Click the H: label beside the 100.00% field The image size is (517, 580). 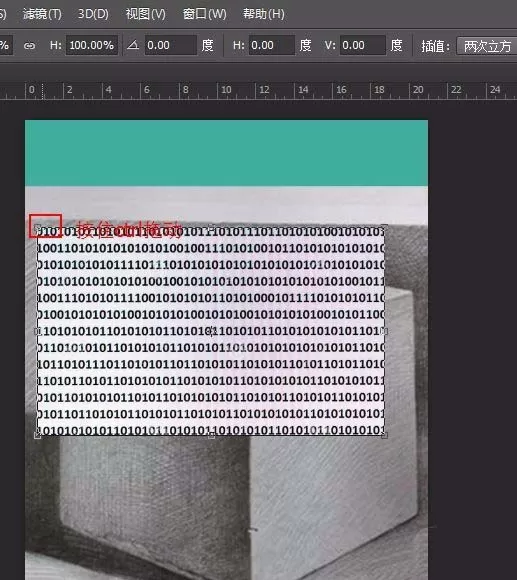coord(55,45)
